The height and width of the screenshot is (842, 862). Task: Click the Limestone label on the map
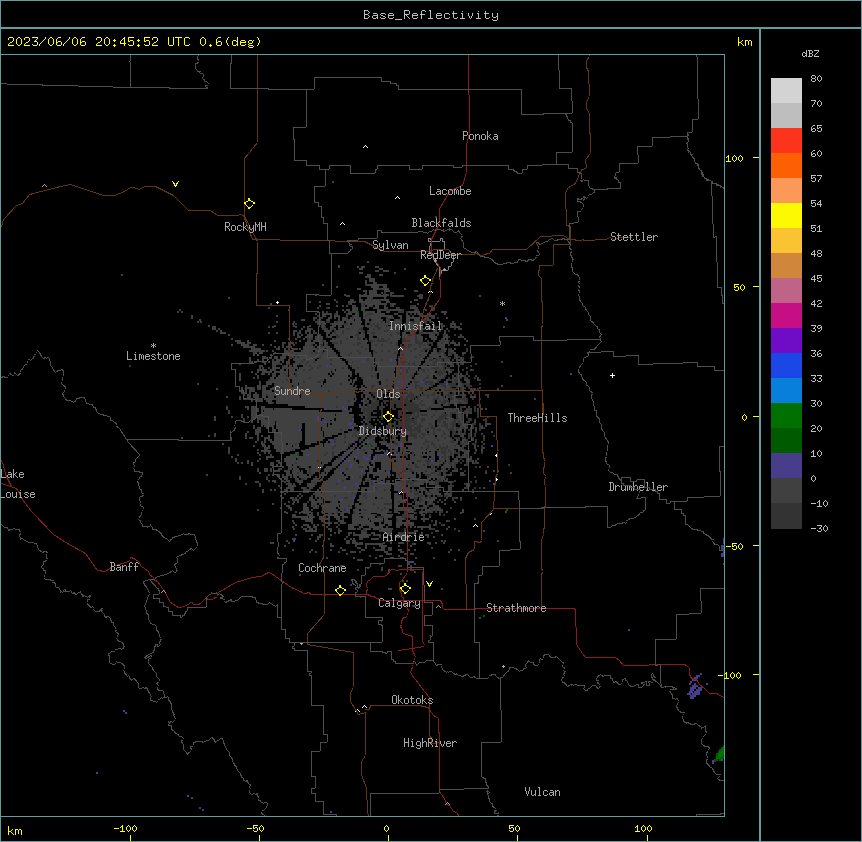tap(153, 356)
